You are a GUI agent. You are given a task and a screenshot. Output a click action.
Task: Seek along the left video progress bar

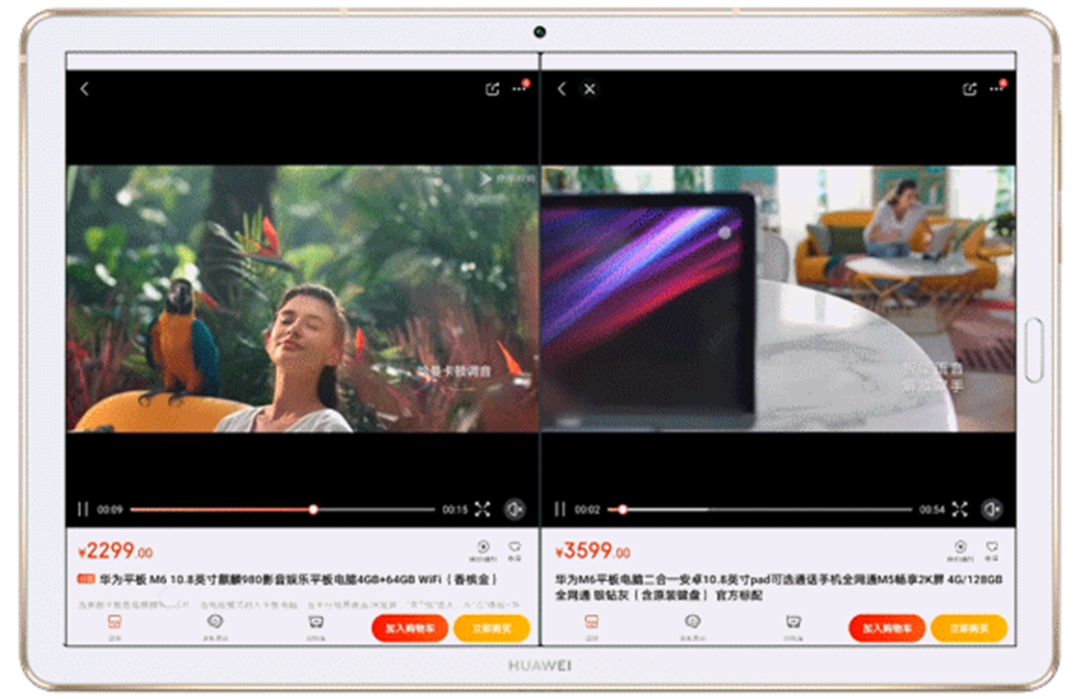click(x=282, y=510)
